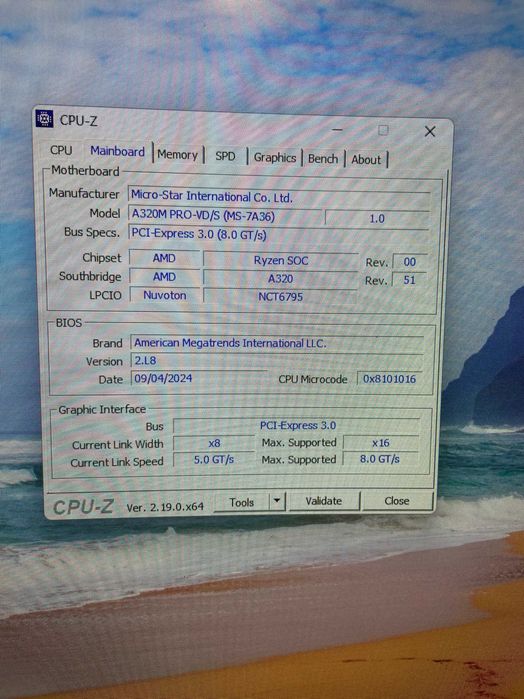Open the Memory tab
Viewport: 524px width, 699px height.
pos(177,155)
